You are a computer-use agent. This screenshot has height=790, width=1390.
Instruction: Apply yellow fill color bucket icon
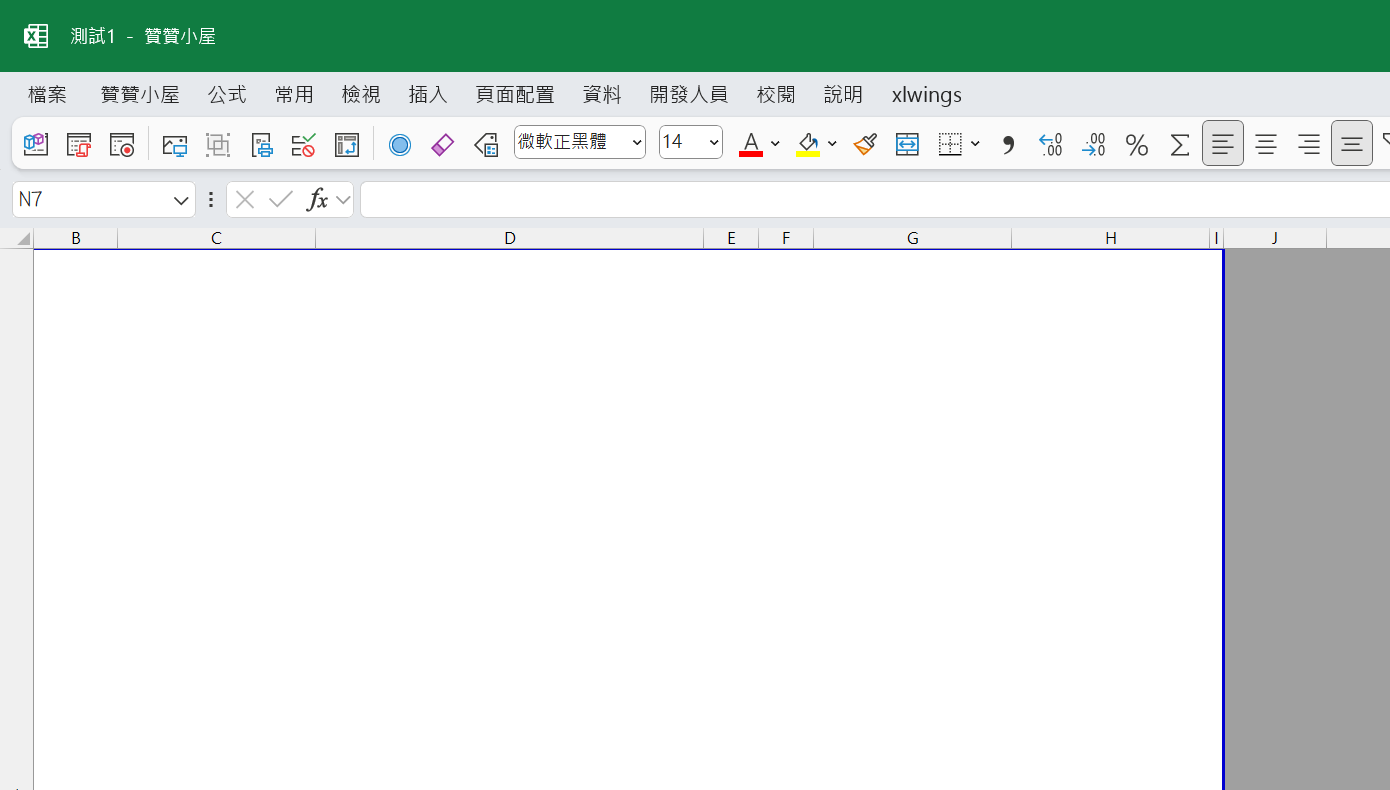(x=808, y=144)
